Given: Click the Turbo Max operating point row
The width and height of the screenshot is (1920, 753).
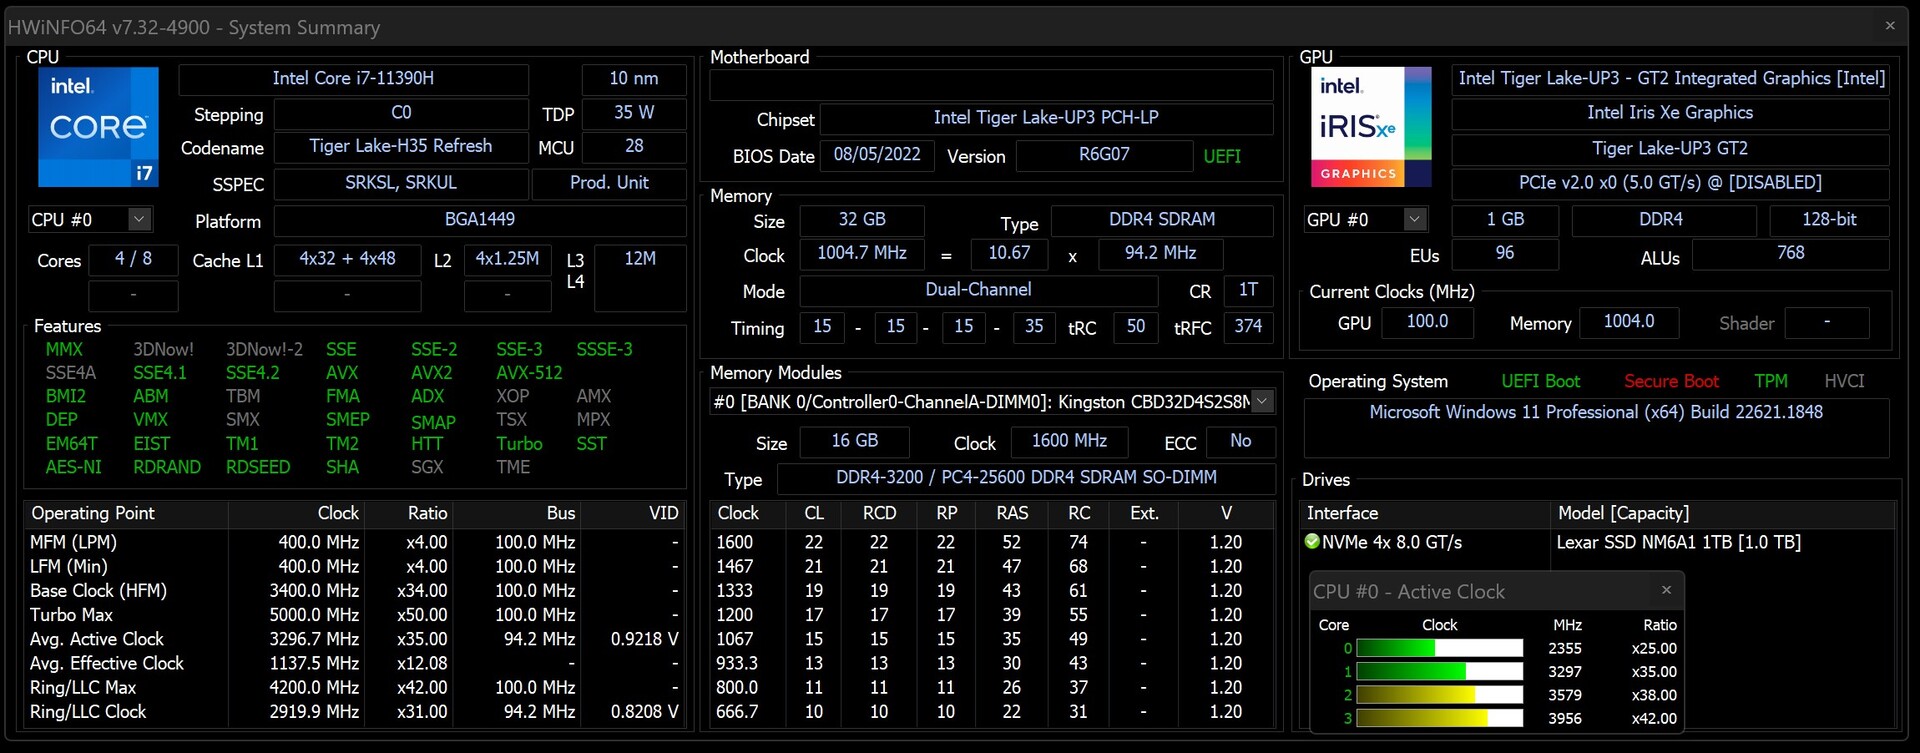Looking at the screenshot, I should tap(355, 615).
